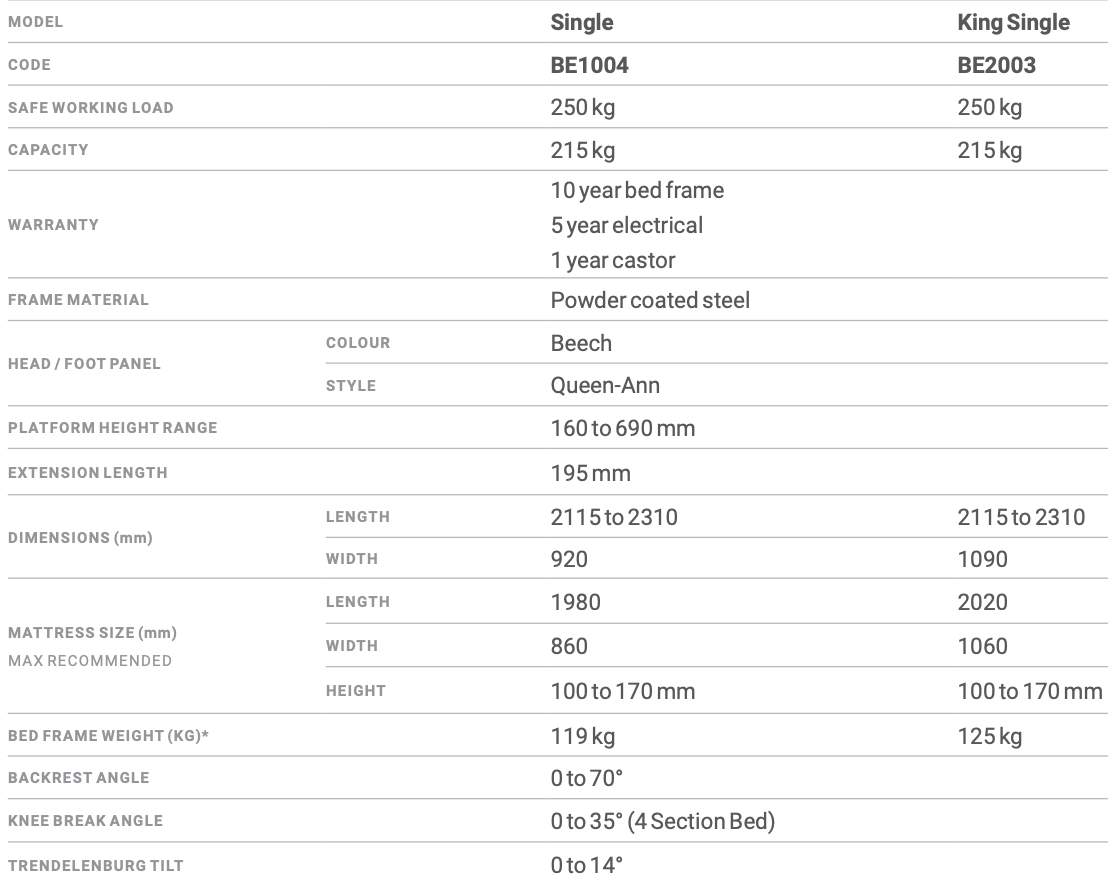The height and width of the screenshot is (884, 1108).
Task: Click the King Single column header
Action: coord(1013,22)
